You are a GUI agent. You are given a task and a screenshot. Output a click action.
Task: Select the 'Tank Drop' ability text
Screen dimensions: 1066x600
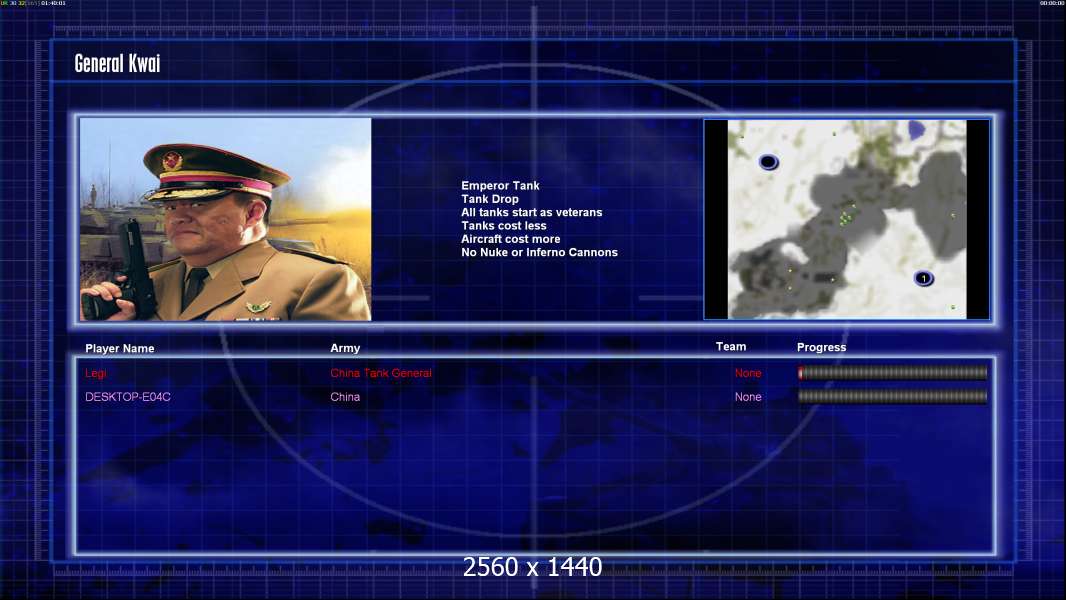point(489,199)
